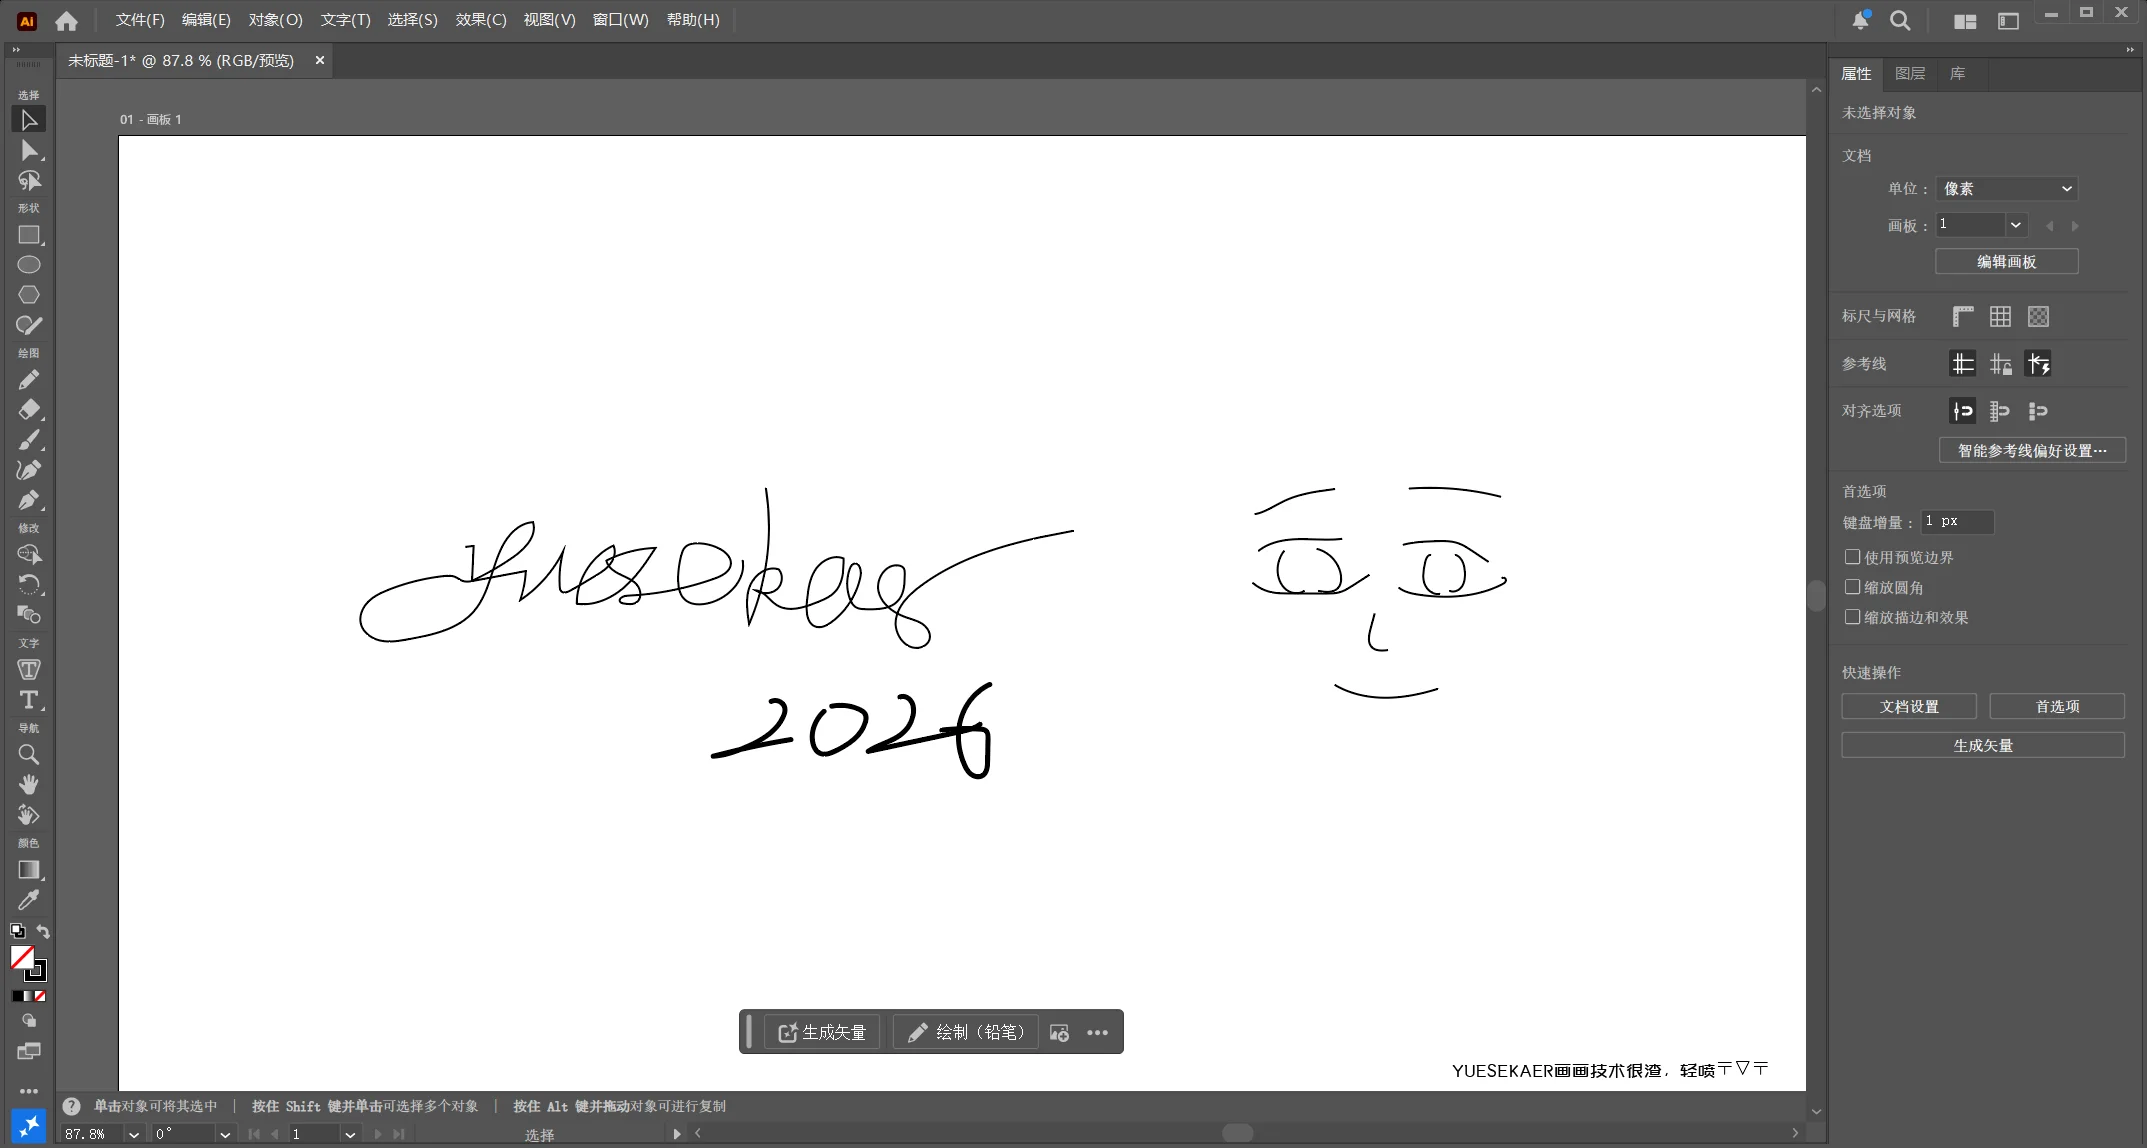Select the Ellipse tool
2147x1148 pixels.
(x=29, y=265)
